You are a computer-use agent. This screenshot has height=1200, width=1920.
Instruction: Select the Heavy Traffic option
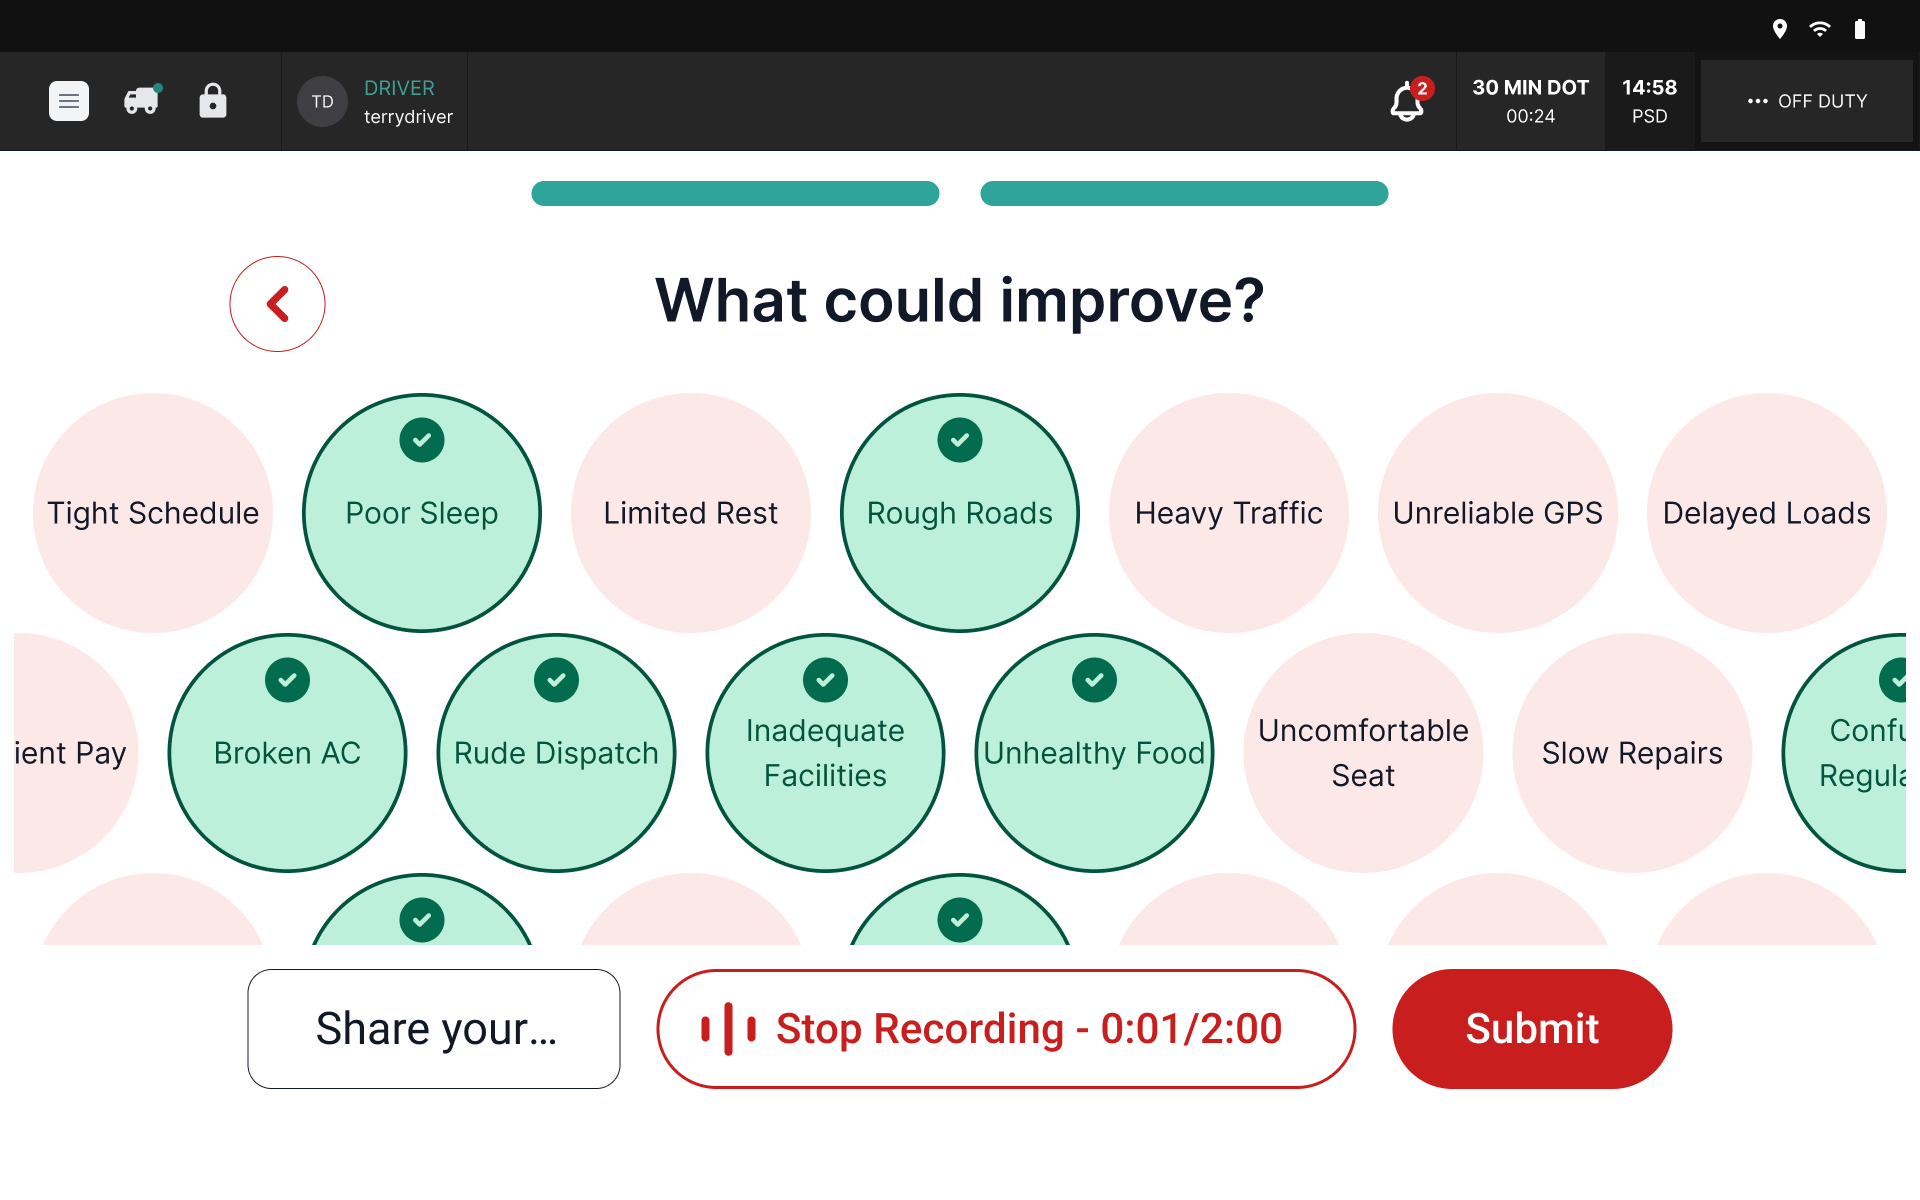pos(1228,513)
